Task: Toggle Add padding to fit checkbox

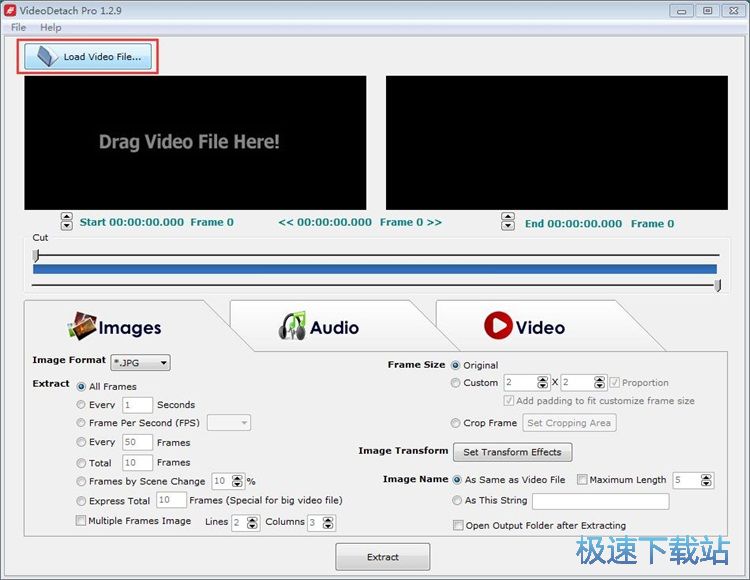Action: 508,400
